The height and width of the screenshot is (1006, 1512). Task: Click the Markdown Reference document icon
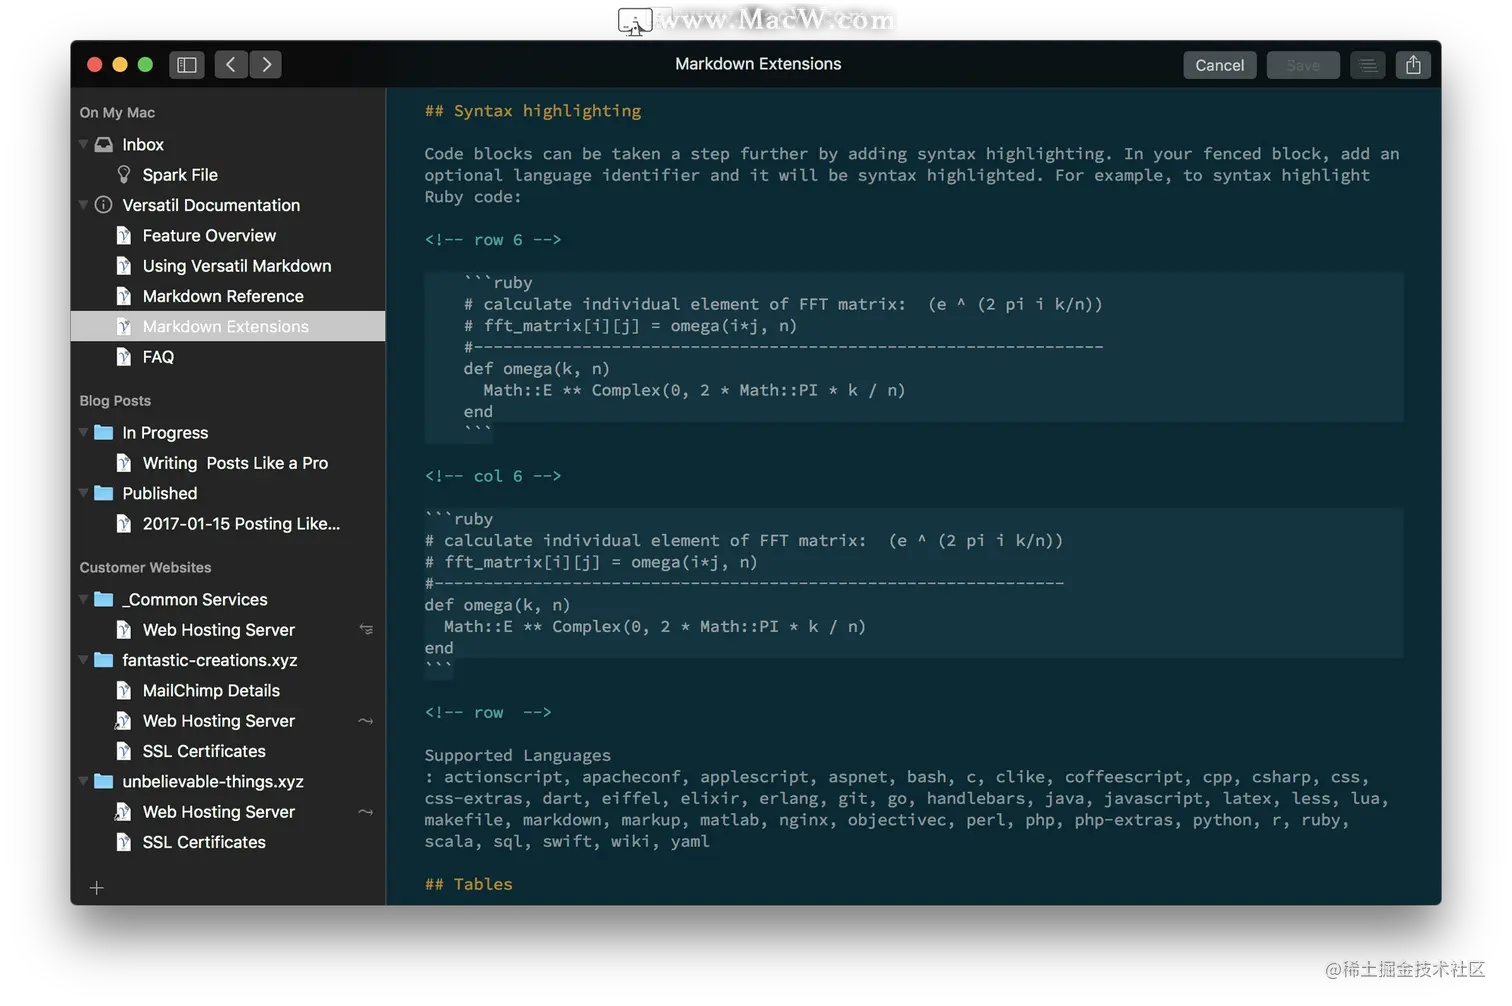124,296
